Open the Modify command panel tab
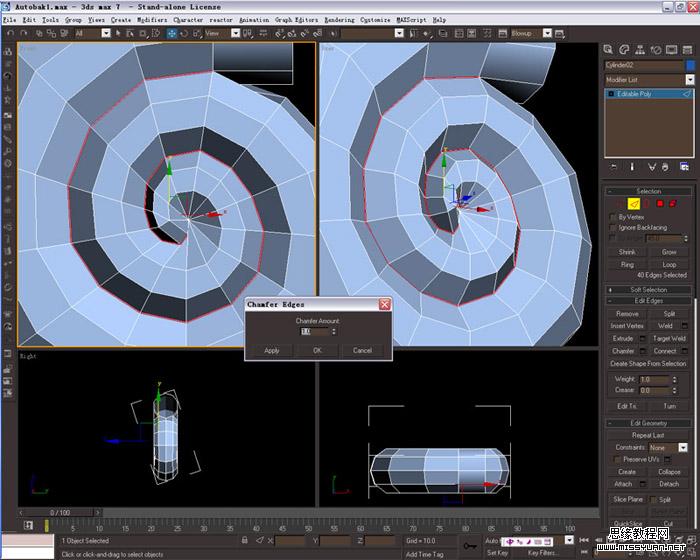This screenshot has width=700, height=560. 624,50
